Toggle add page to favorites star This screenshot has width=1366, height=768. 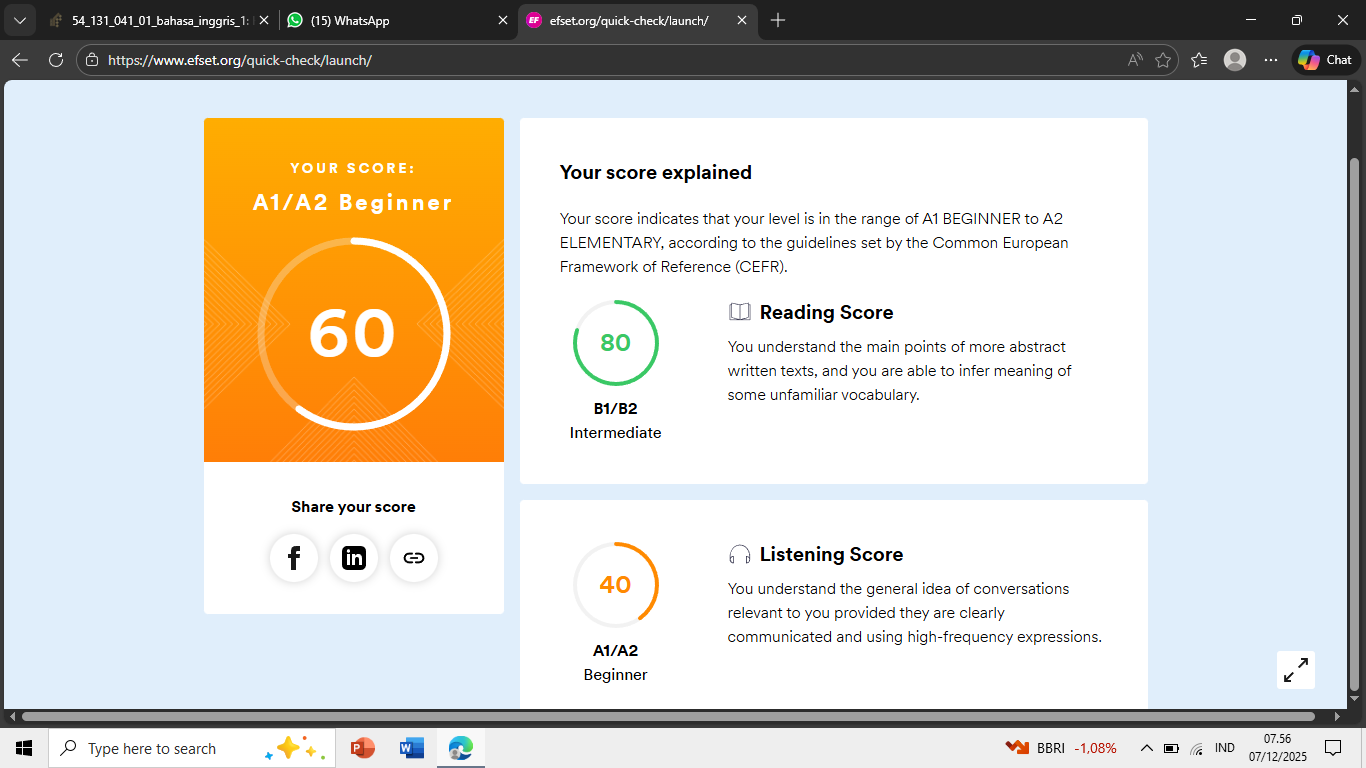[1163, 59]
